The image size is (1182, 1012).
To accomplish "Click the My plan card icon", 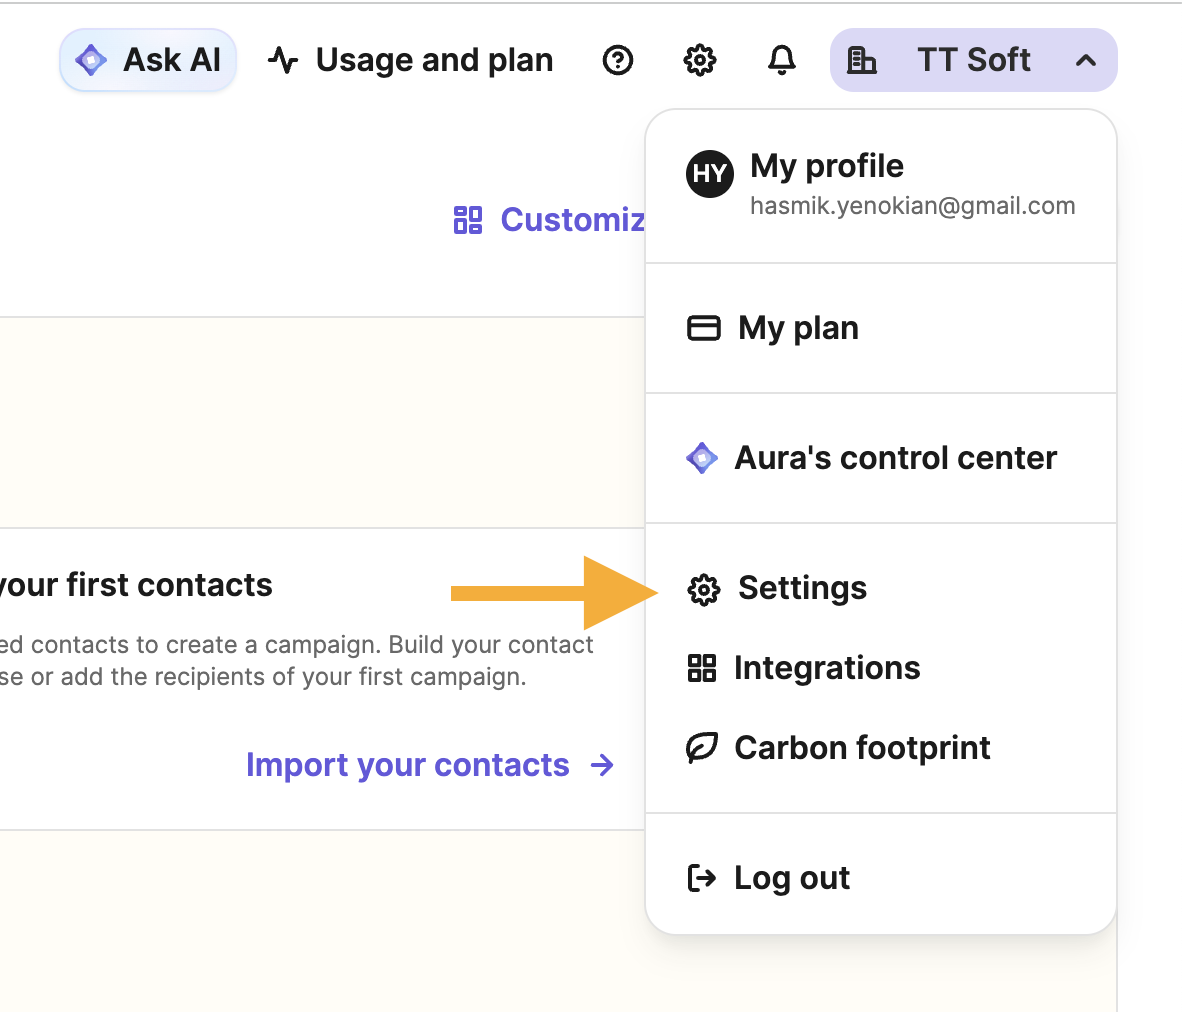I will (x=703, y=328).
